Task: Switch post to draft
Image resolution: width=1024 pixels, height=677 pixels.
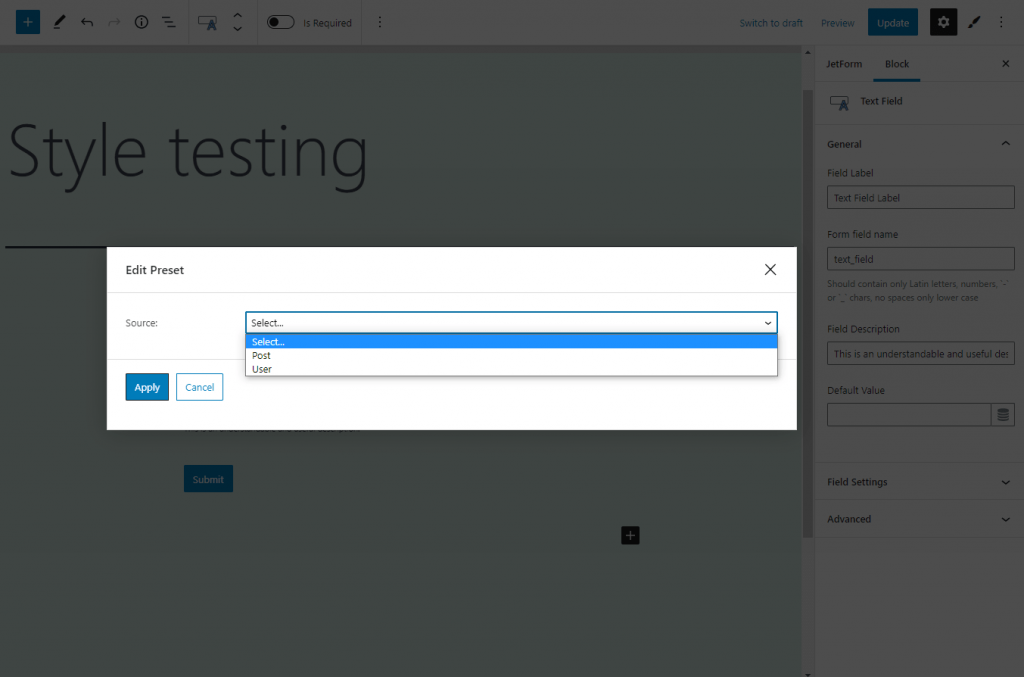Action: pos(771,23)
